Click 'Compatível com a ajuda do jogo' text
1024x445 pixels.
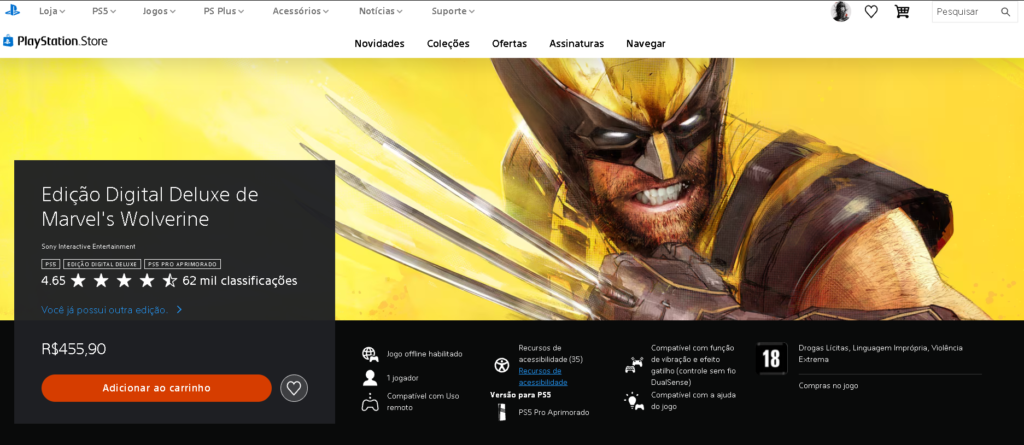click(692, 401)
